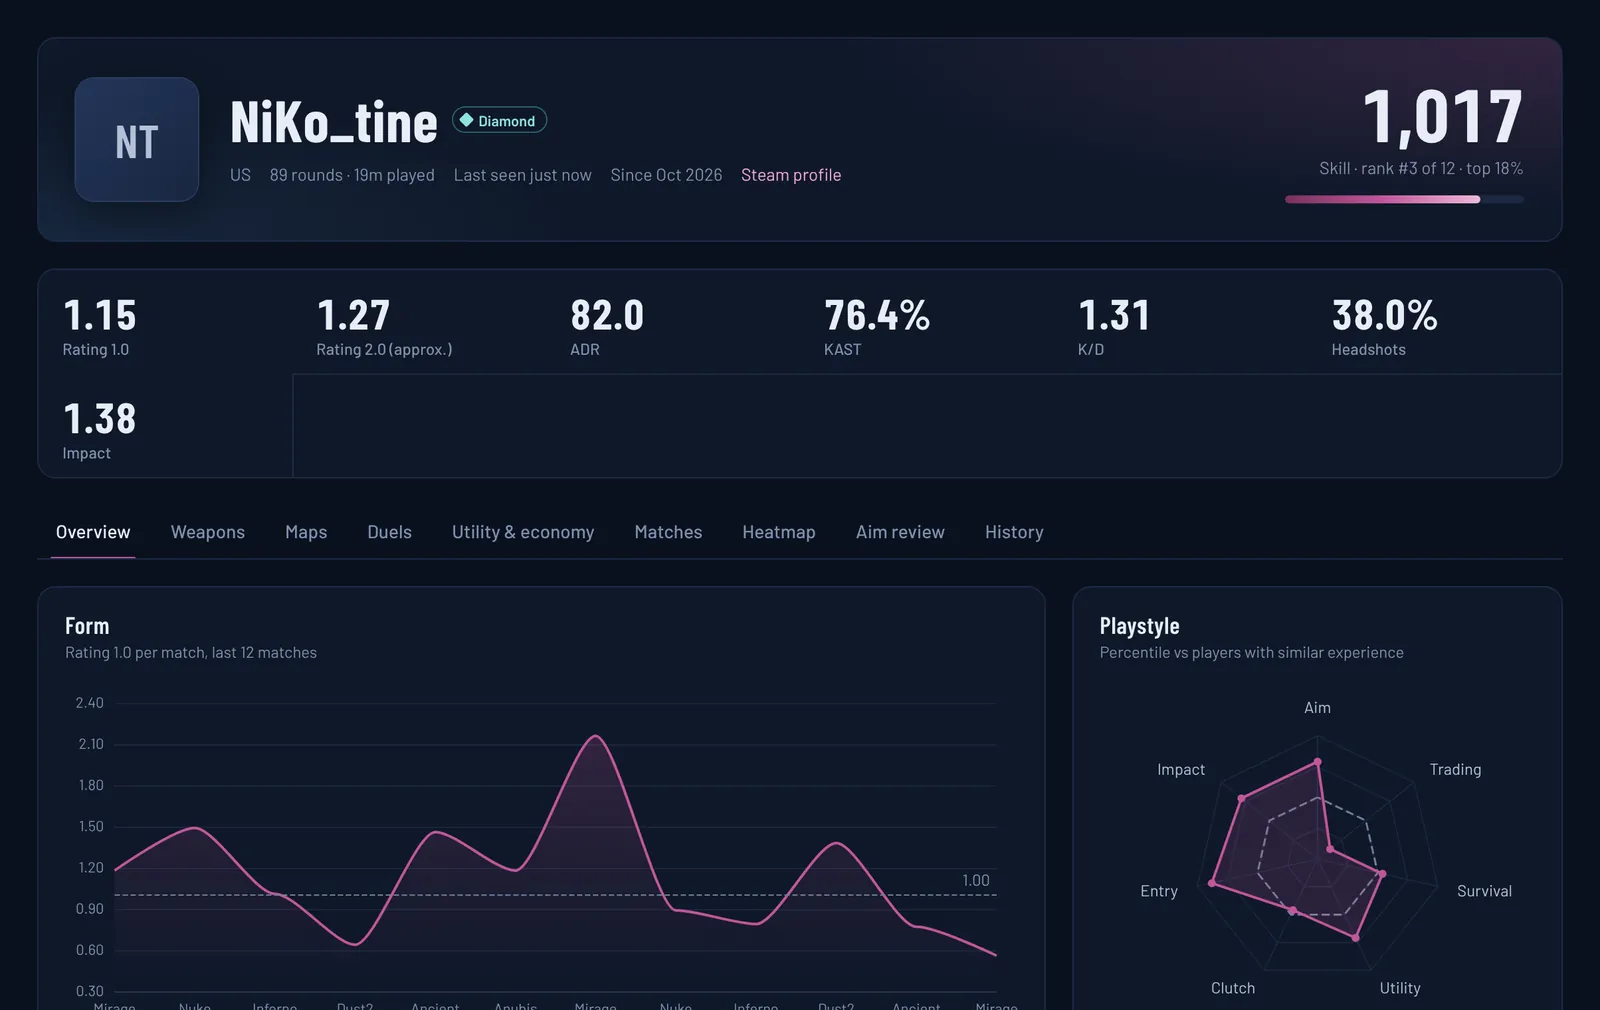
Task: Click the 1.38 Impact stat
Action: pos(99,419)
